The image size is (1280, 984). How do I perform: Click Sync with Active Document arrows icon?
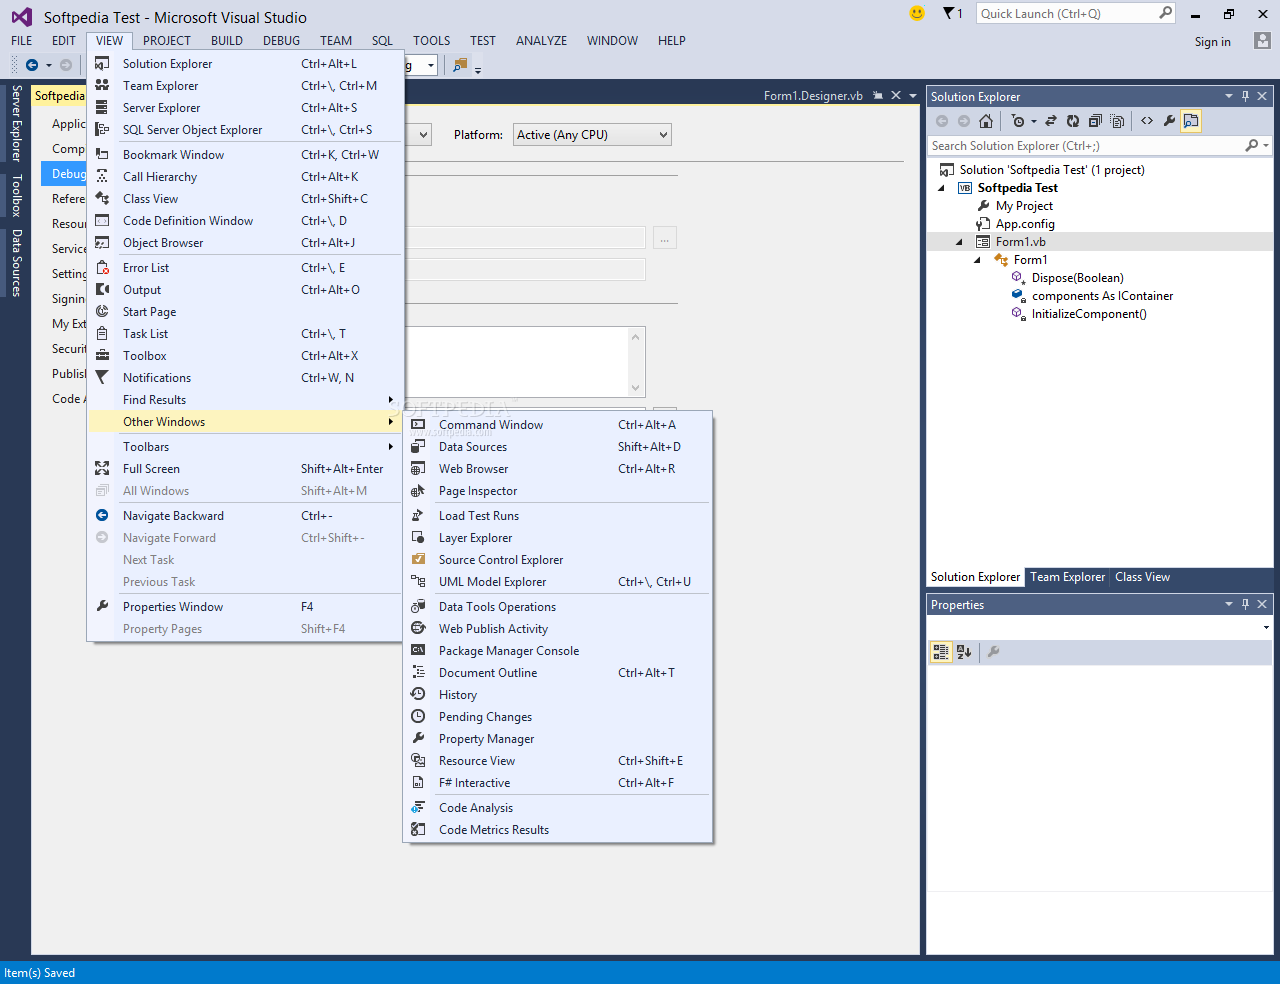coord(1051,121)
